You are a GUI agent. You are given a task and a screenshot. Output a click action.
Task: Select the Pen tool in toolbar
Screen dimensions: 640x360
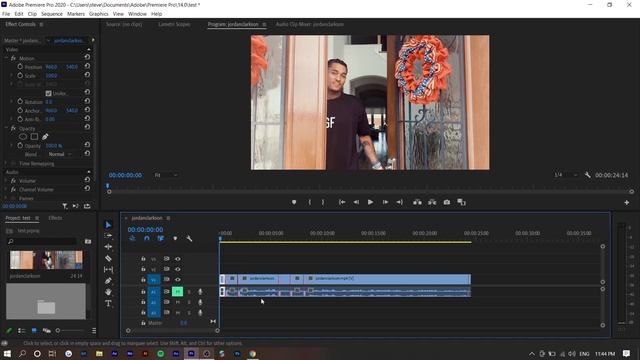click(108, 281)
